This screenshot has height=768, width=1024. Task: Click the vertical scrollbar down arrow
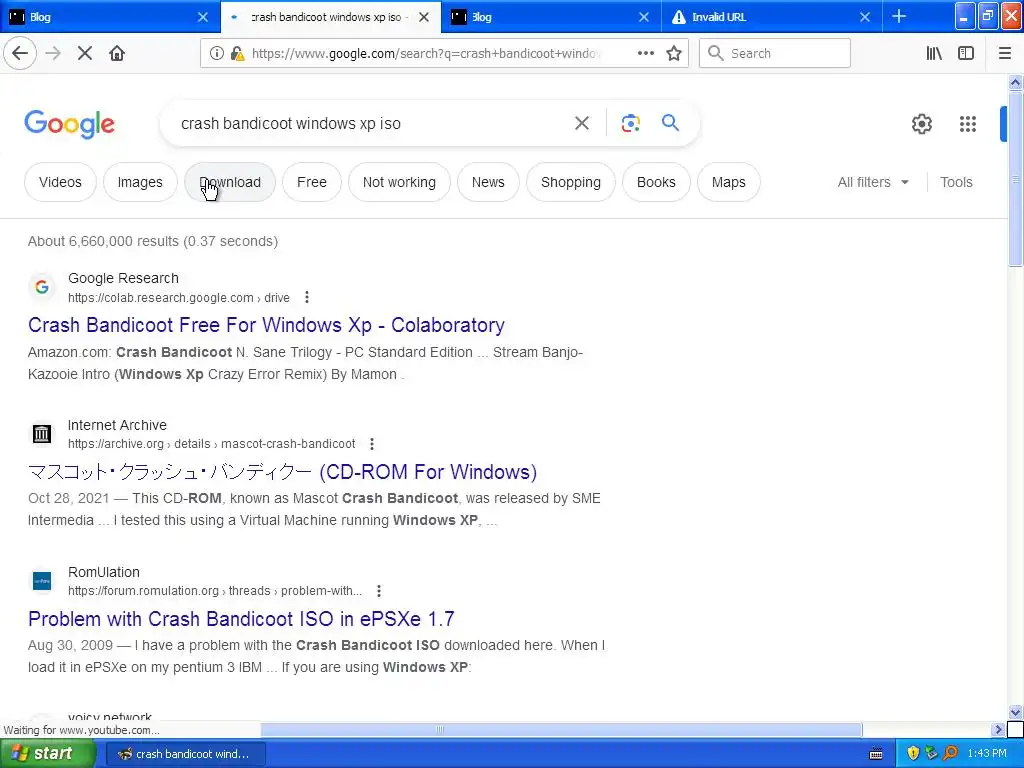[1015, 712]
